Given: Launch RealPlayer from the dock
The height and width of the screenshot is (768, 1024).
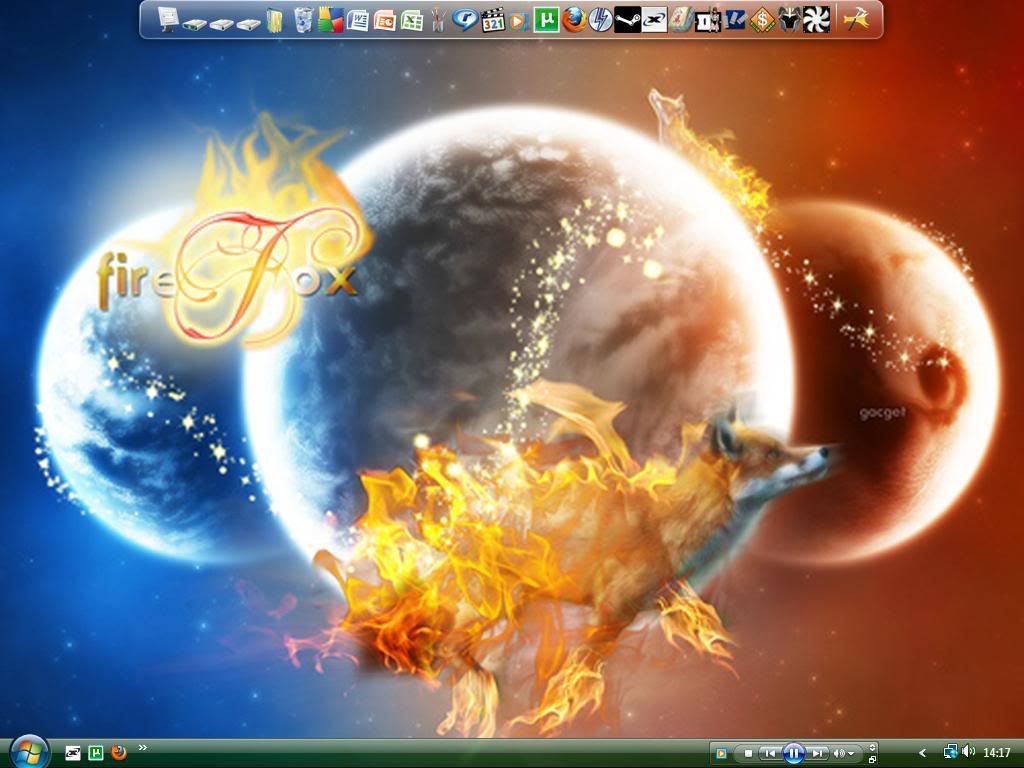Looking at the screenshot, I should tap(465, 20).
